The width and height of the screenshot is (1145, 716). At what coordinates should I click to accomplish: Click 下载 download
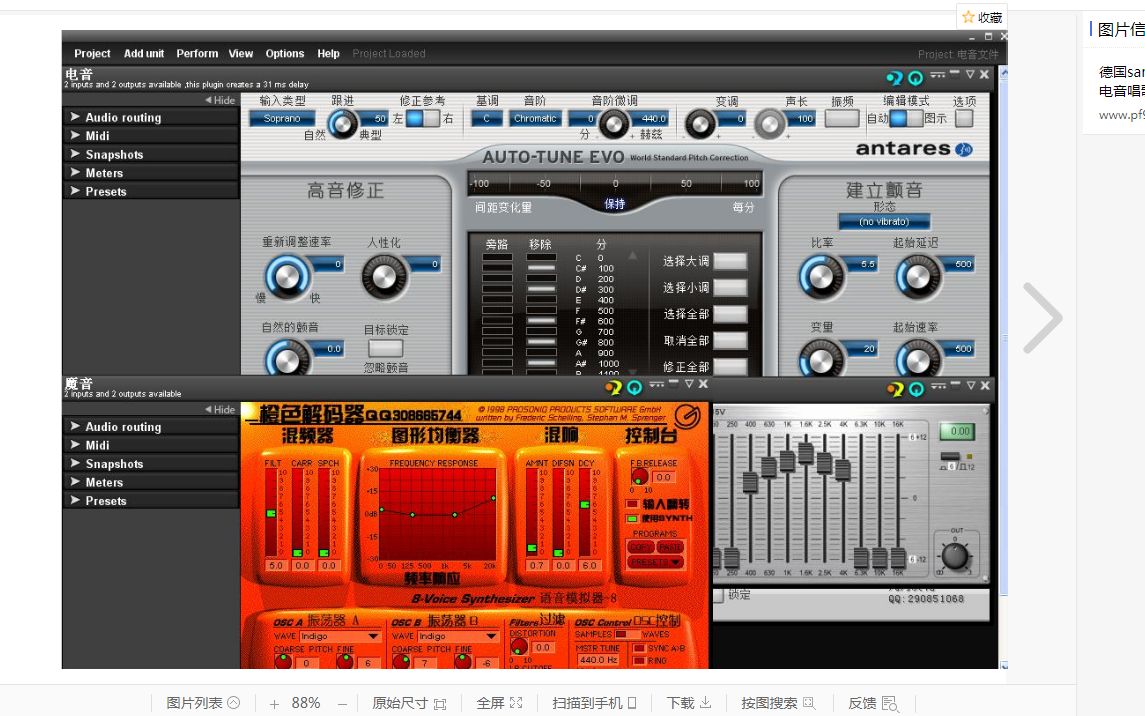(689, 703)
